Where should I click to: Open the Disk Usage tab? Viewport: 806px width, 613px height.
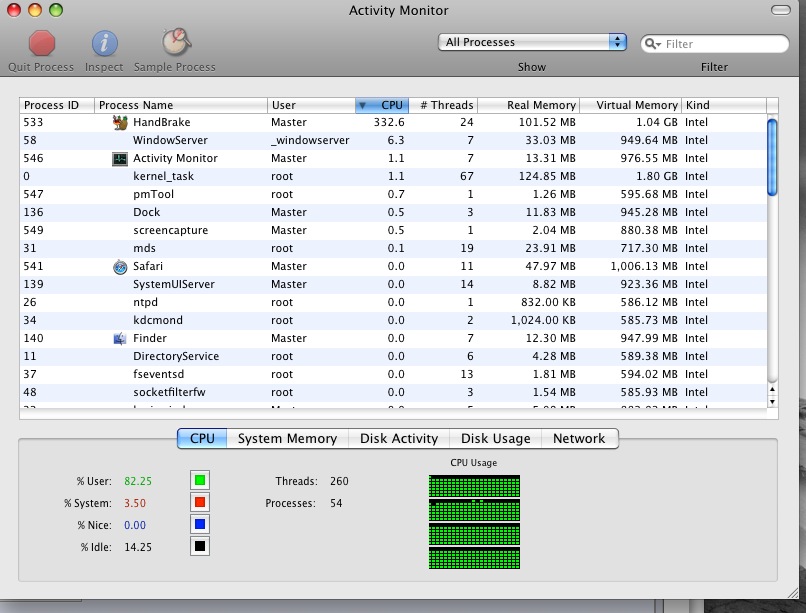point(496,438)
